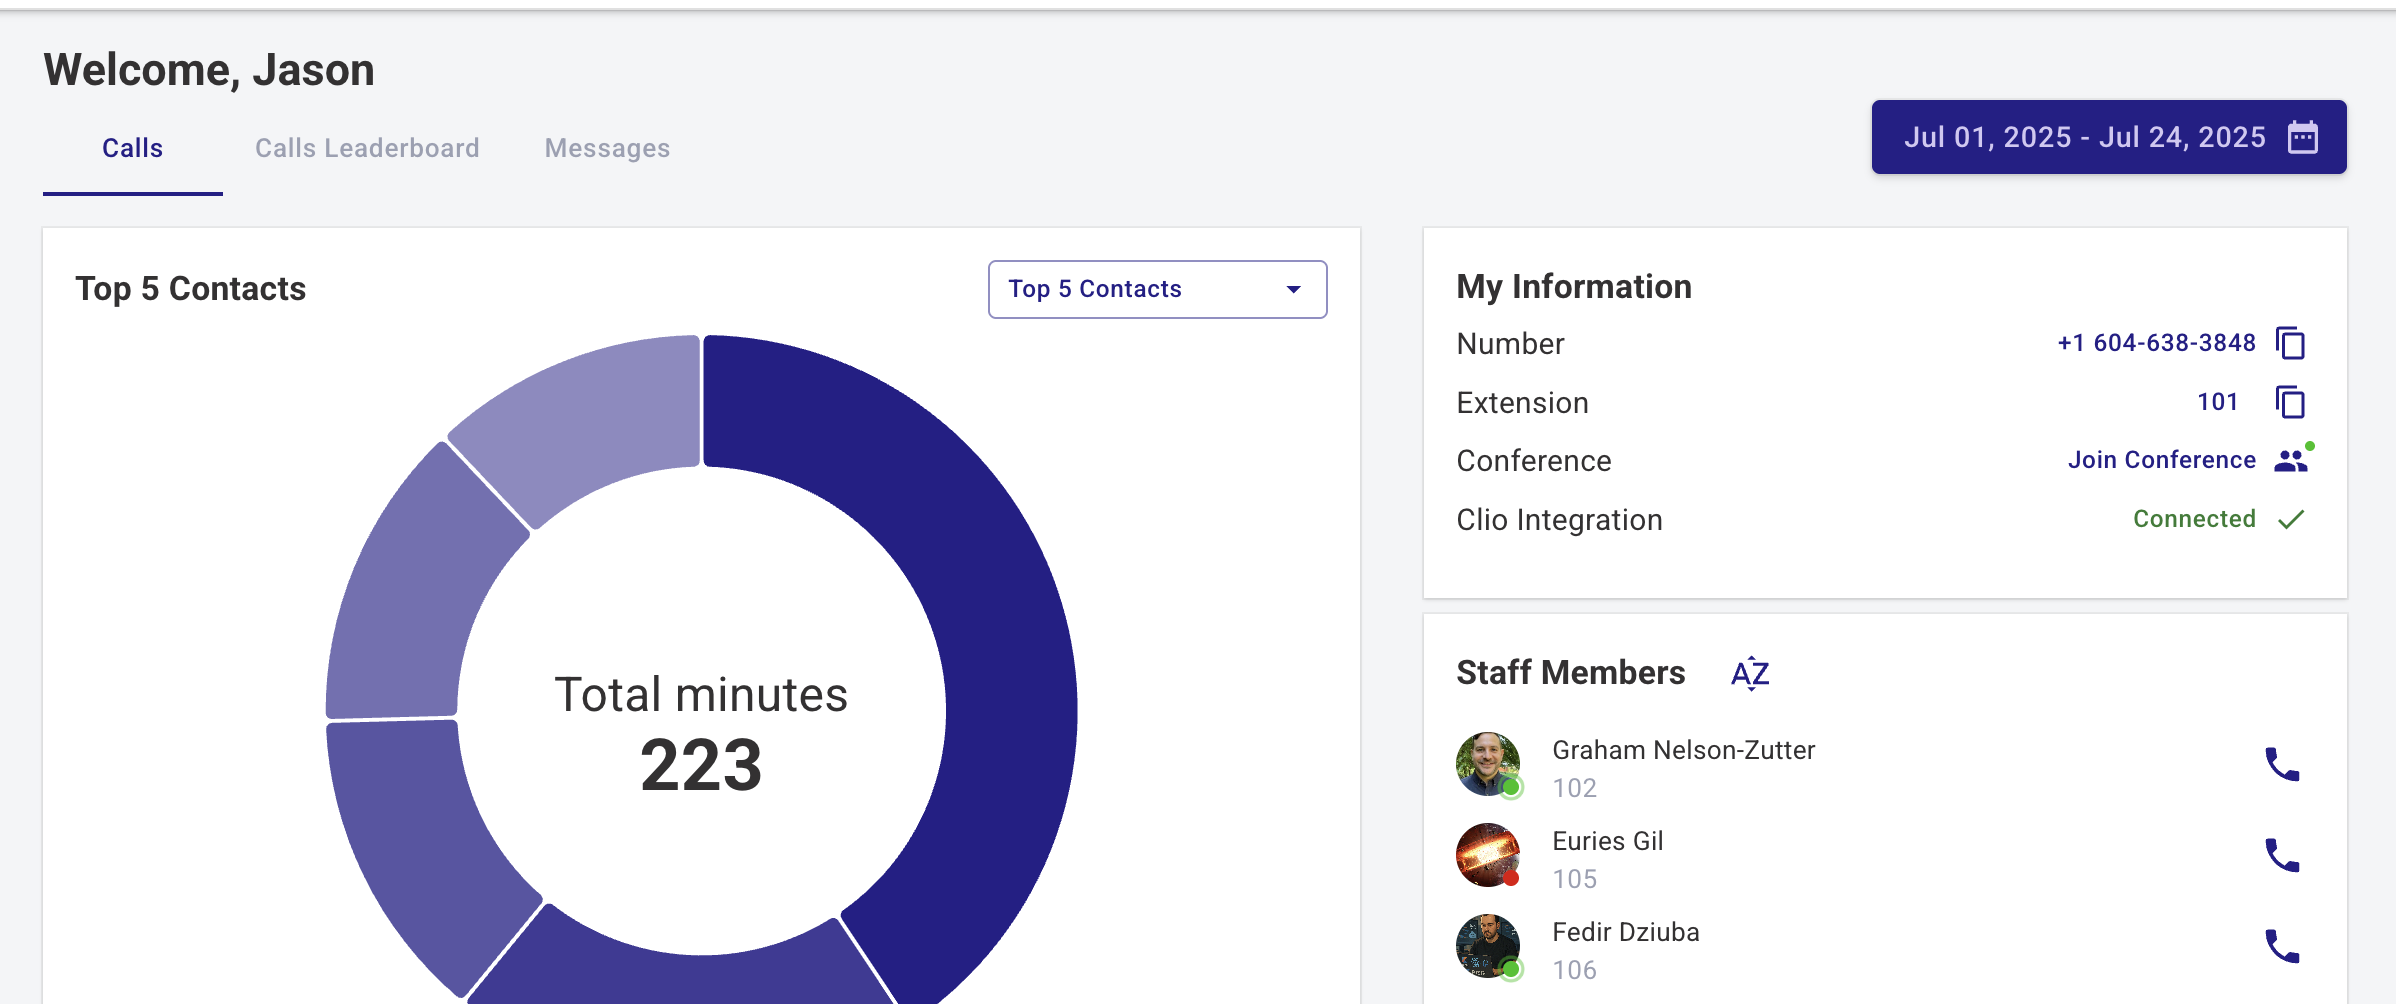Switch to the Calls tab
The width and height of the screenshot is (2396, 1004).
point(132,148)
